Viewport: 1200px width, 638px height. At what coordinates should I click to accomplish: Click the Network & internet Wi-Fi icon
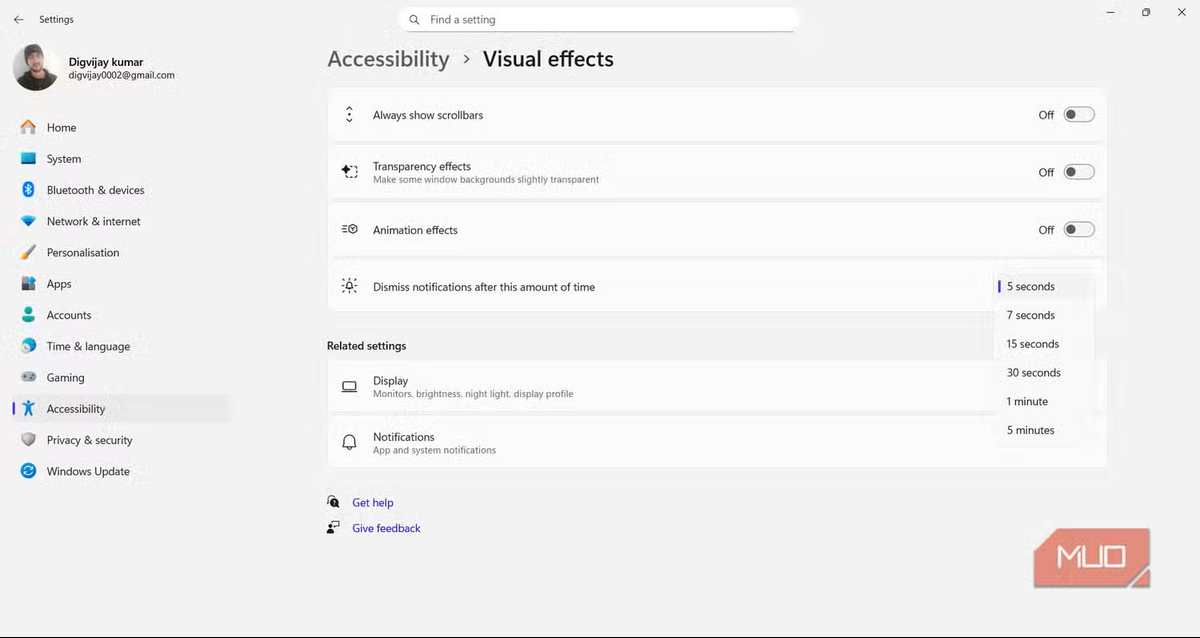click(28, 221)
